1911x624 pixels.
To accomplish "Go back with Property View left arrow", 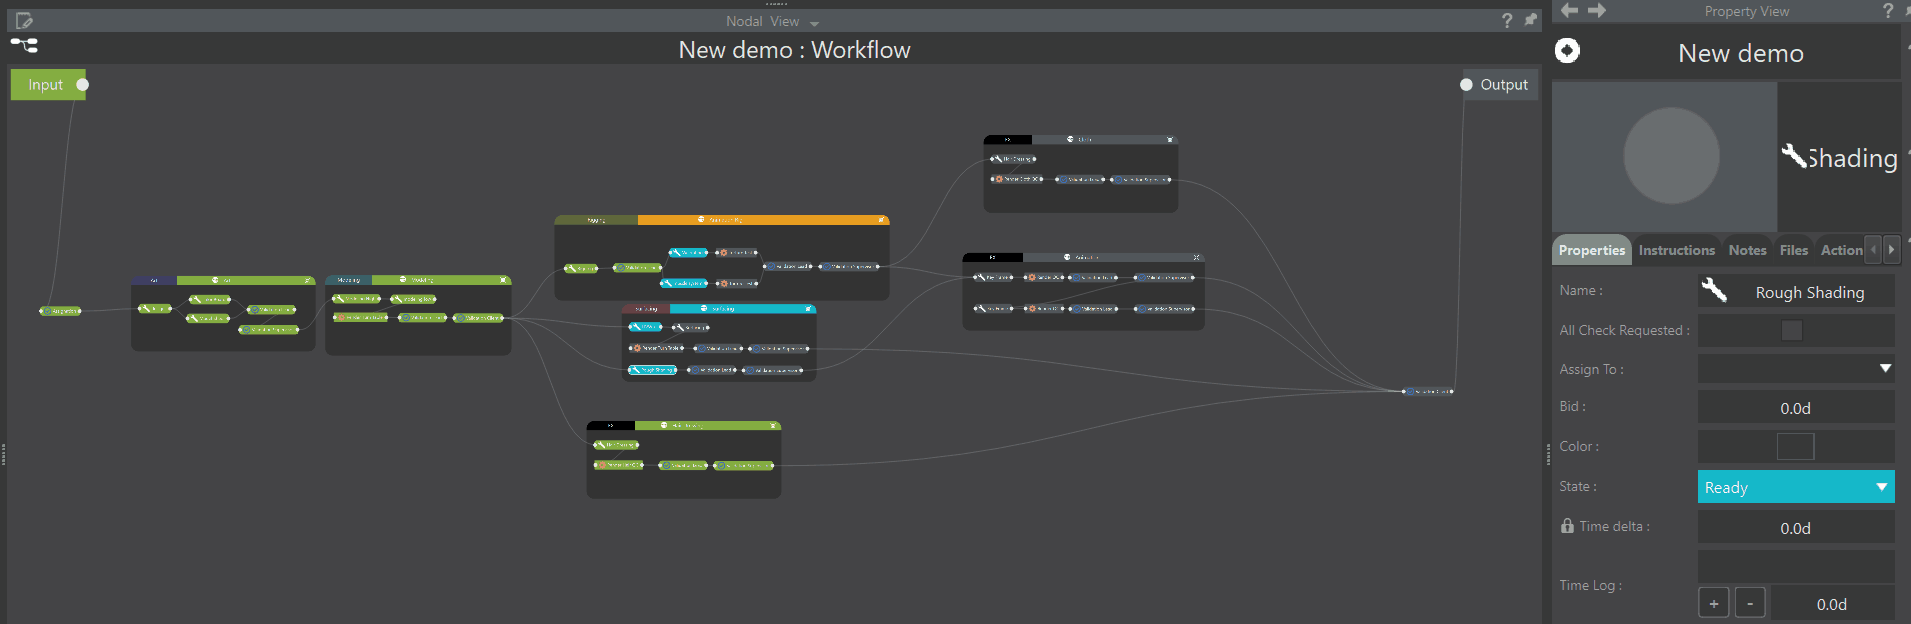I will click(1570, 11).
